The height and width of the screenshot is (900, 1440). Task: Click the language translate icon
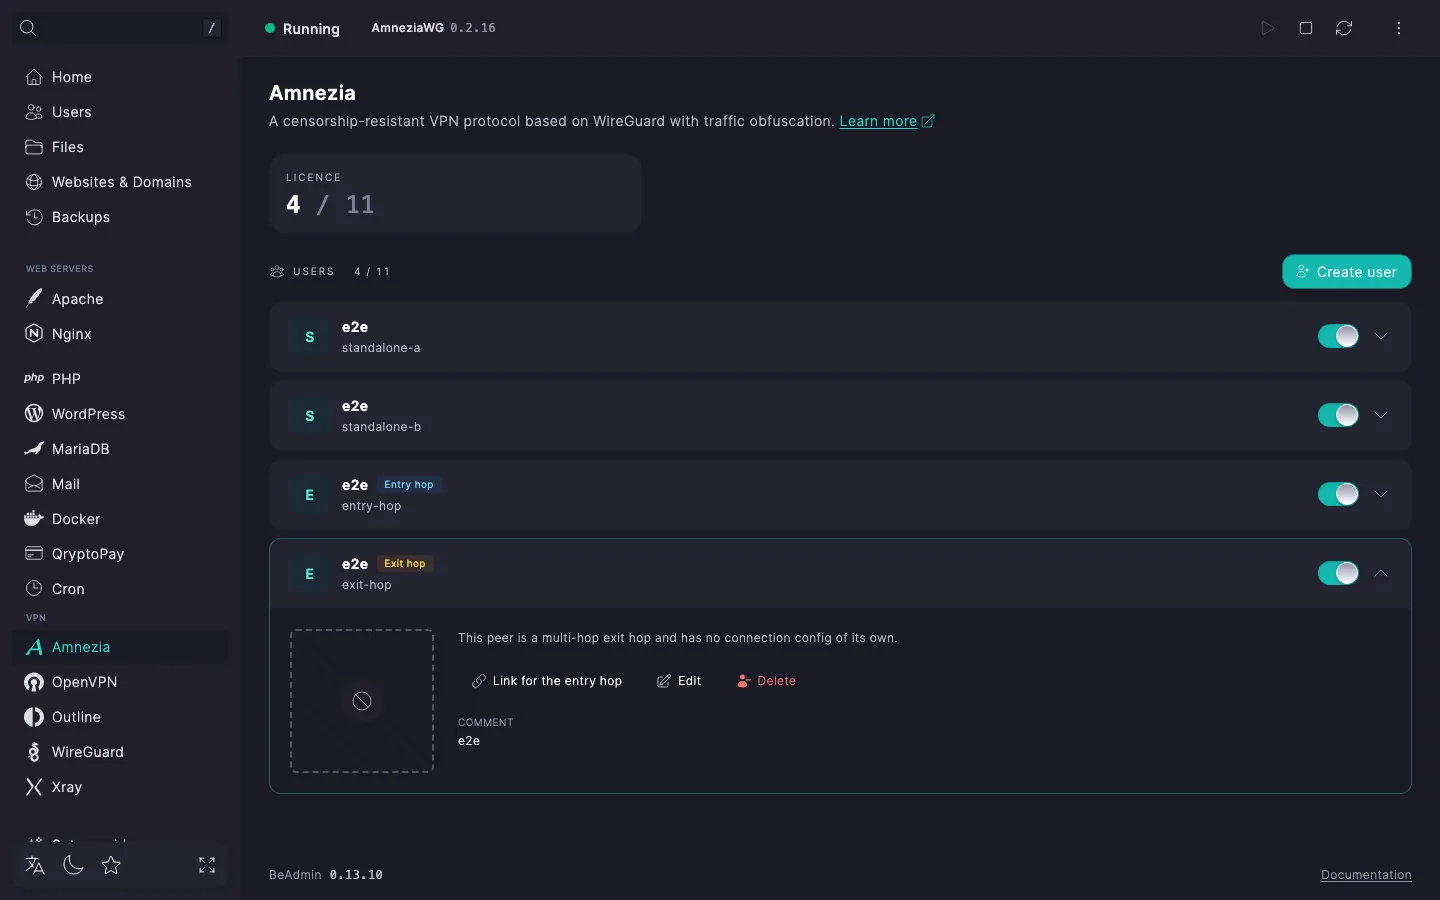[x=35, y=865]
